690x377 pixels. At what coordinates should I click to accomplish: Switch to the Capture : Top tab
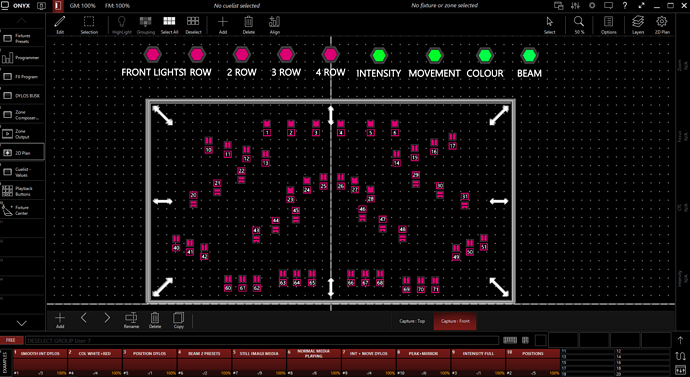pyautogui.click(x=412, y=321)
